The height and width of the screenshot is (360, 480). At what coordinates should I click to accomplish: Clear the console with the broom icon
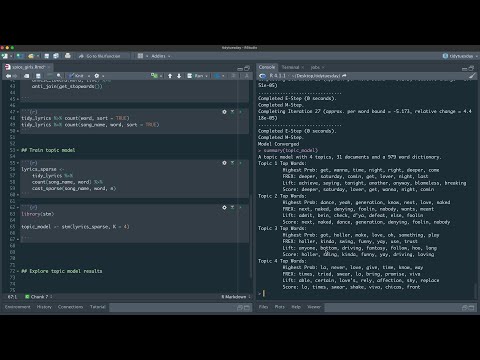pos(472,76)
